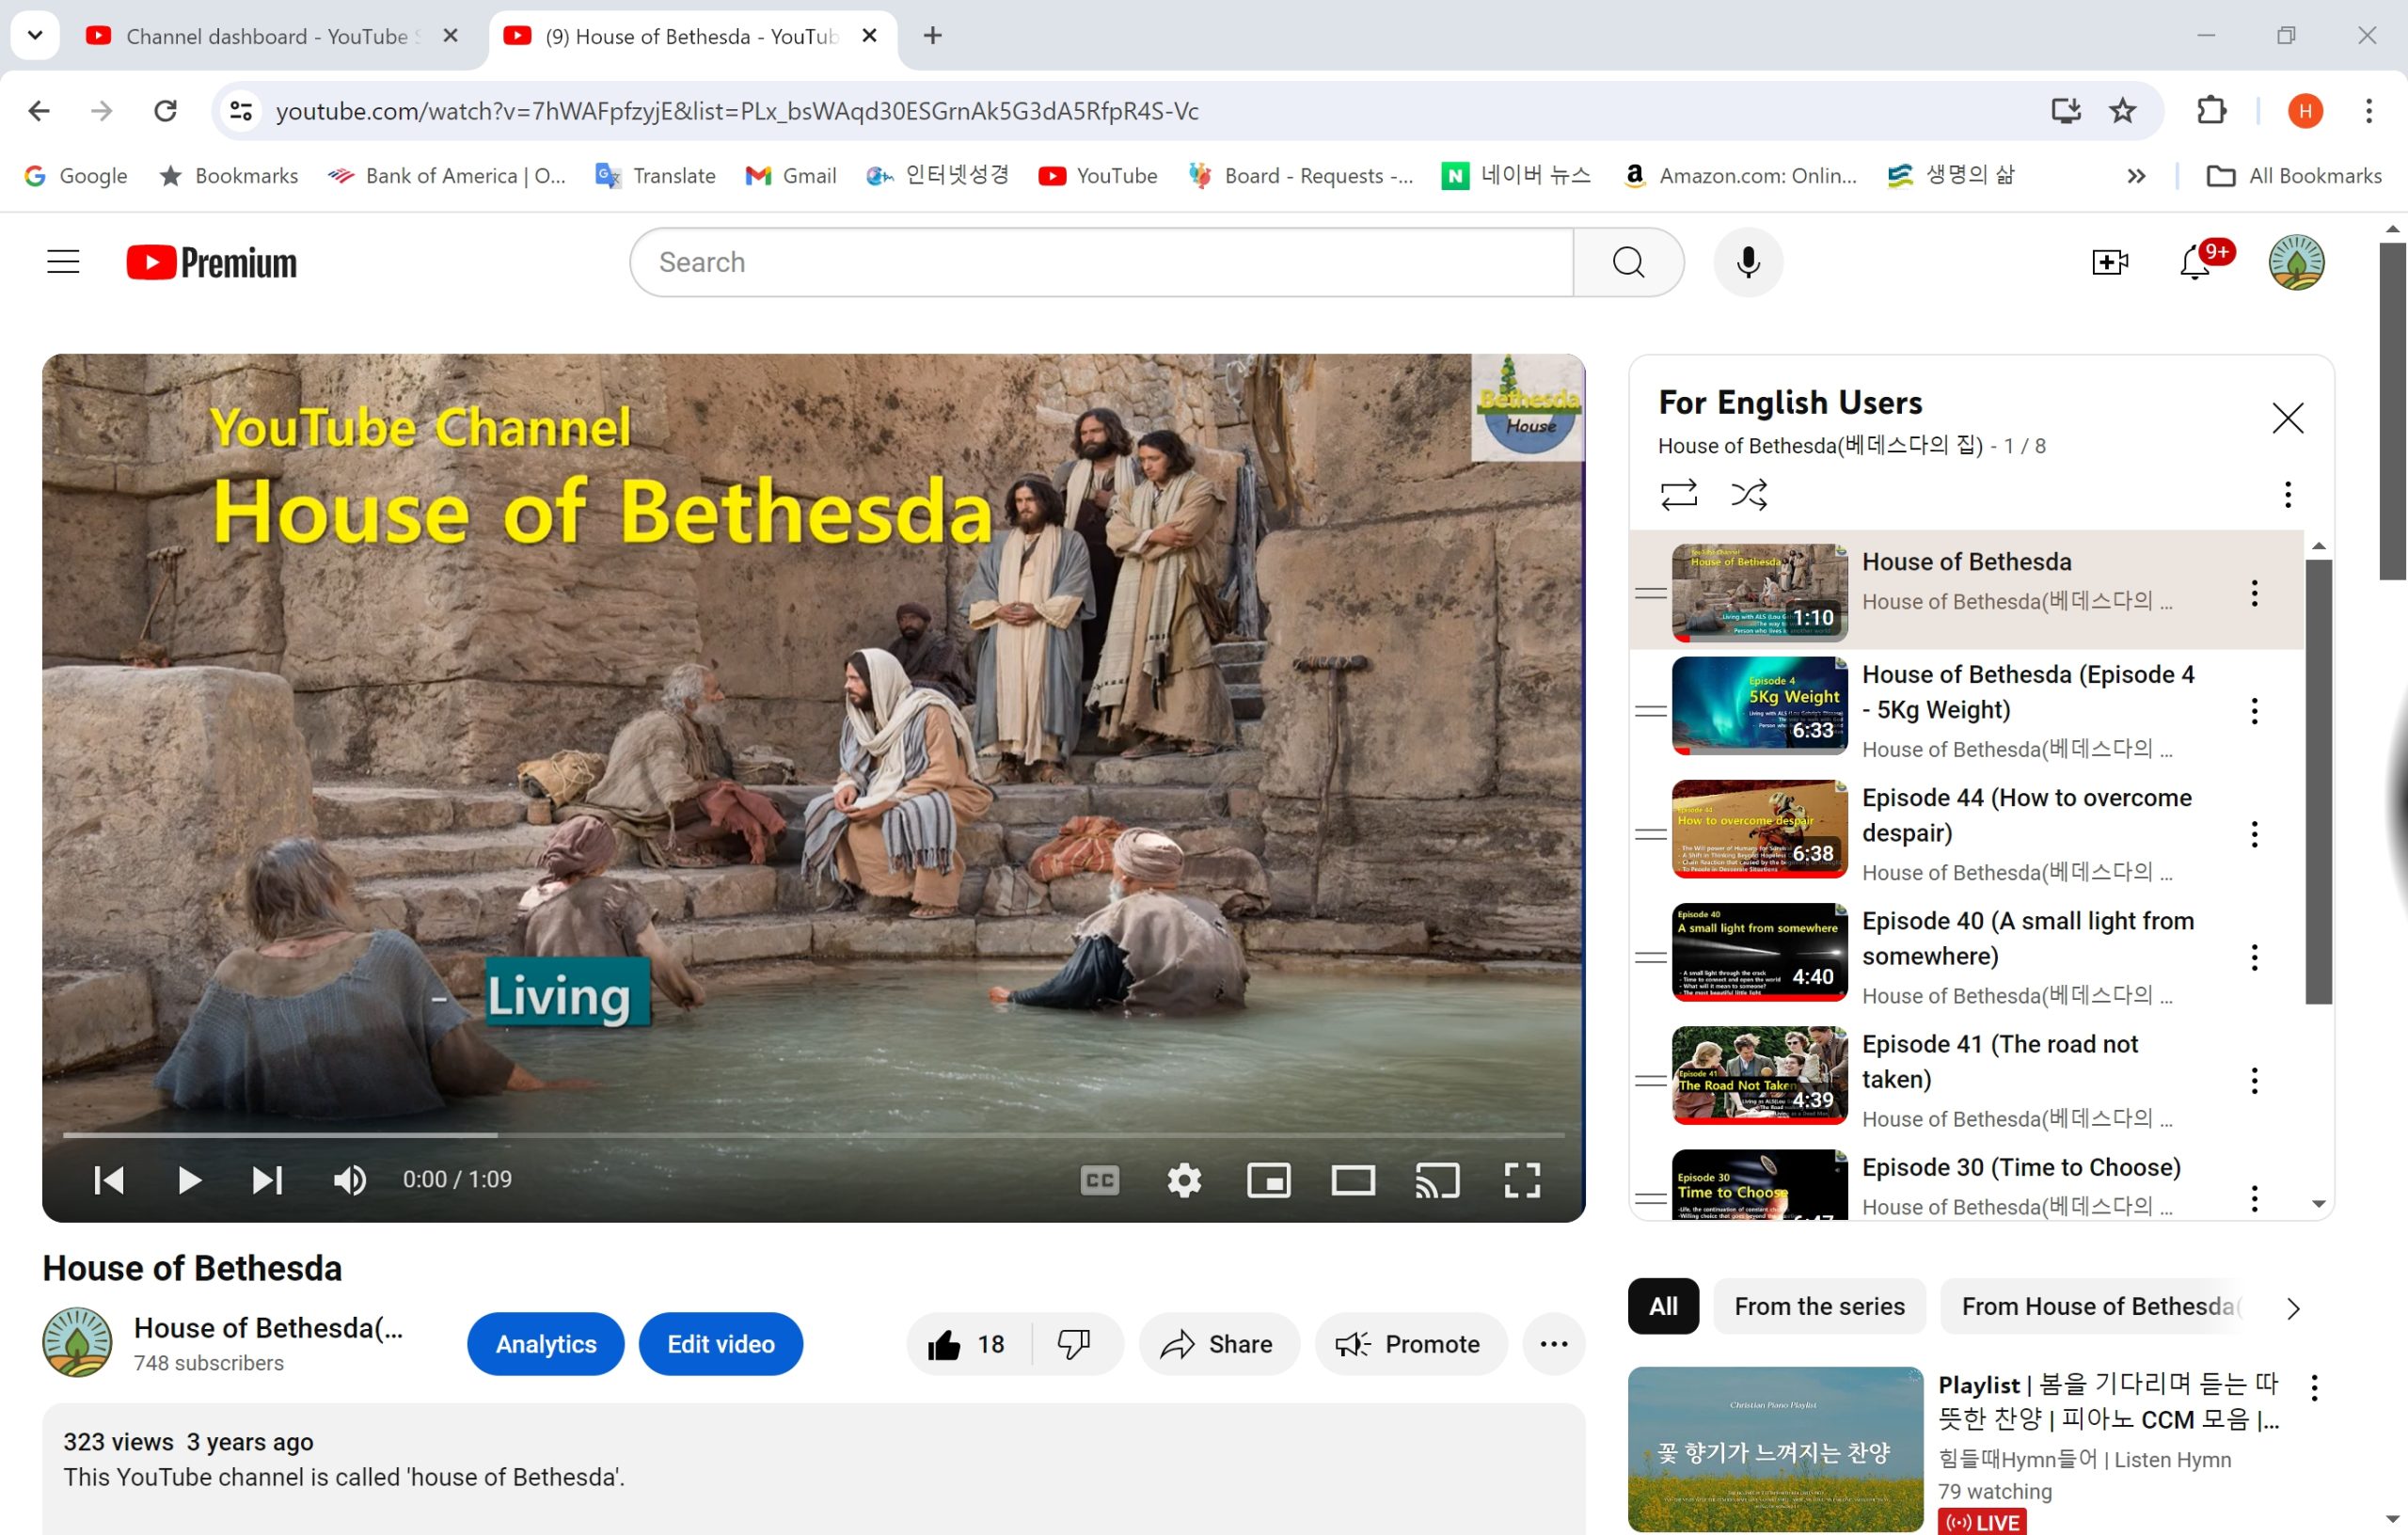Open the hamburger guide menu

[x=63, y=262]
